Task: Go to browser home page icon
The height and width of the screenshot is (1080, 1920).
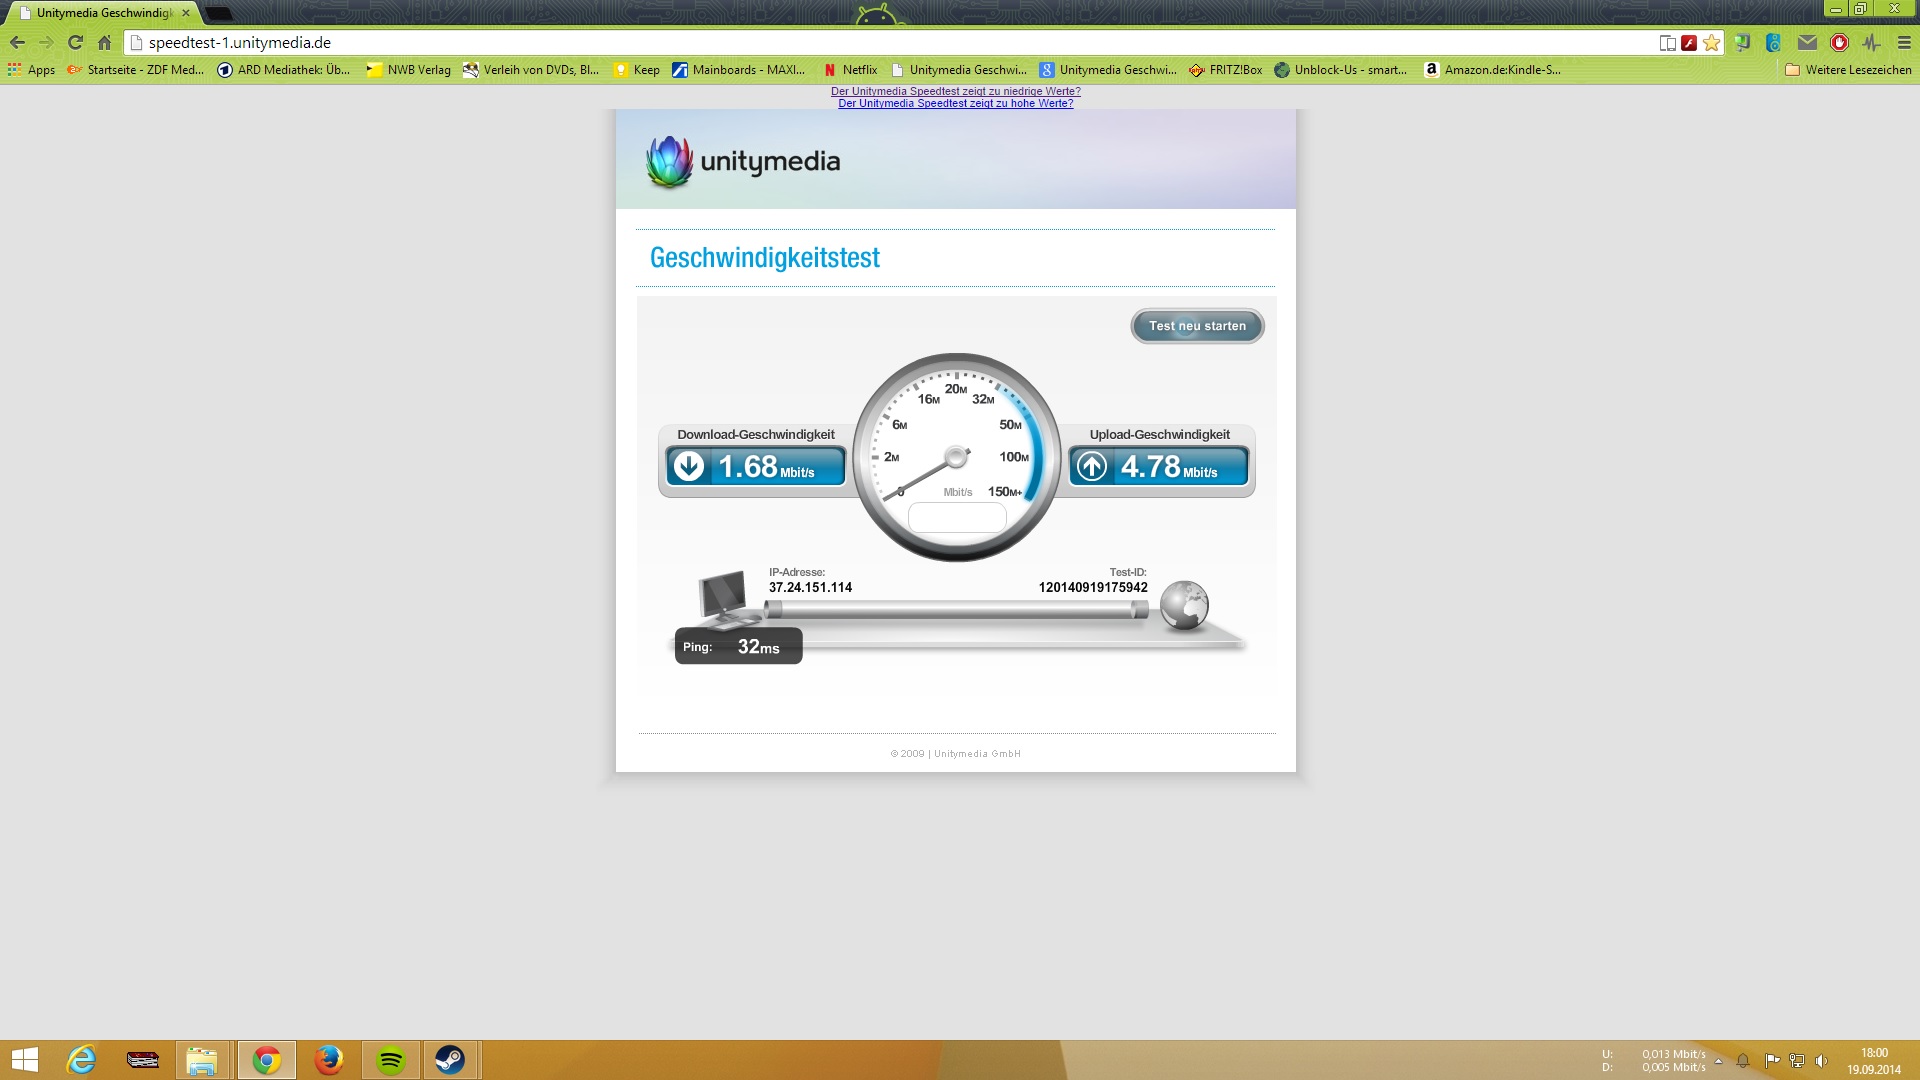Action: 105,43
